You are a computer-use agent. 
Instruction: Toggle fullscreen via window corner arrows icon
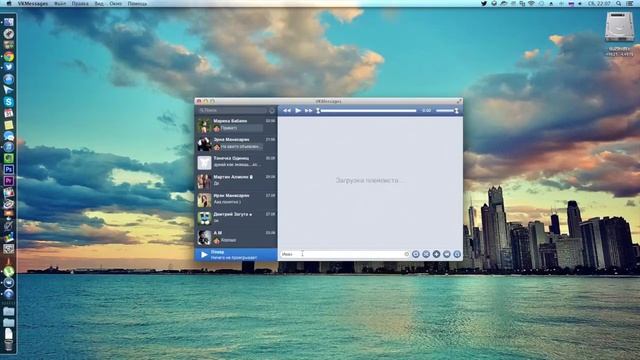tap(459, 101)
